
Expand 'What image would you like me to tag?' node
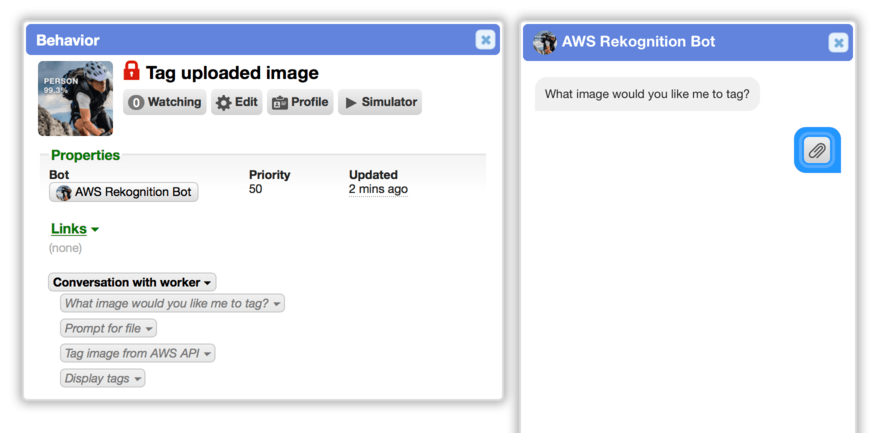(x=173, y=303)
